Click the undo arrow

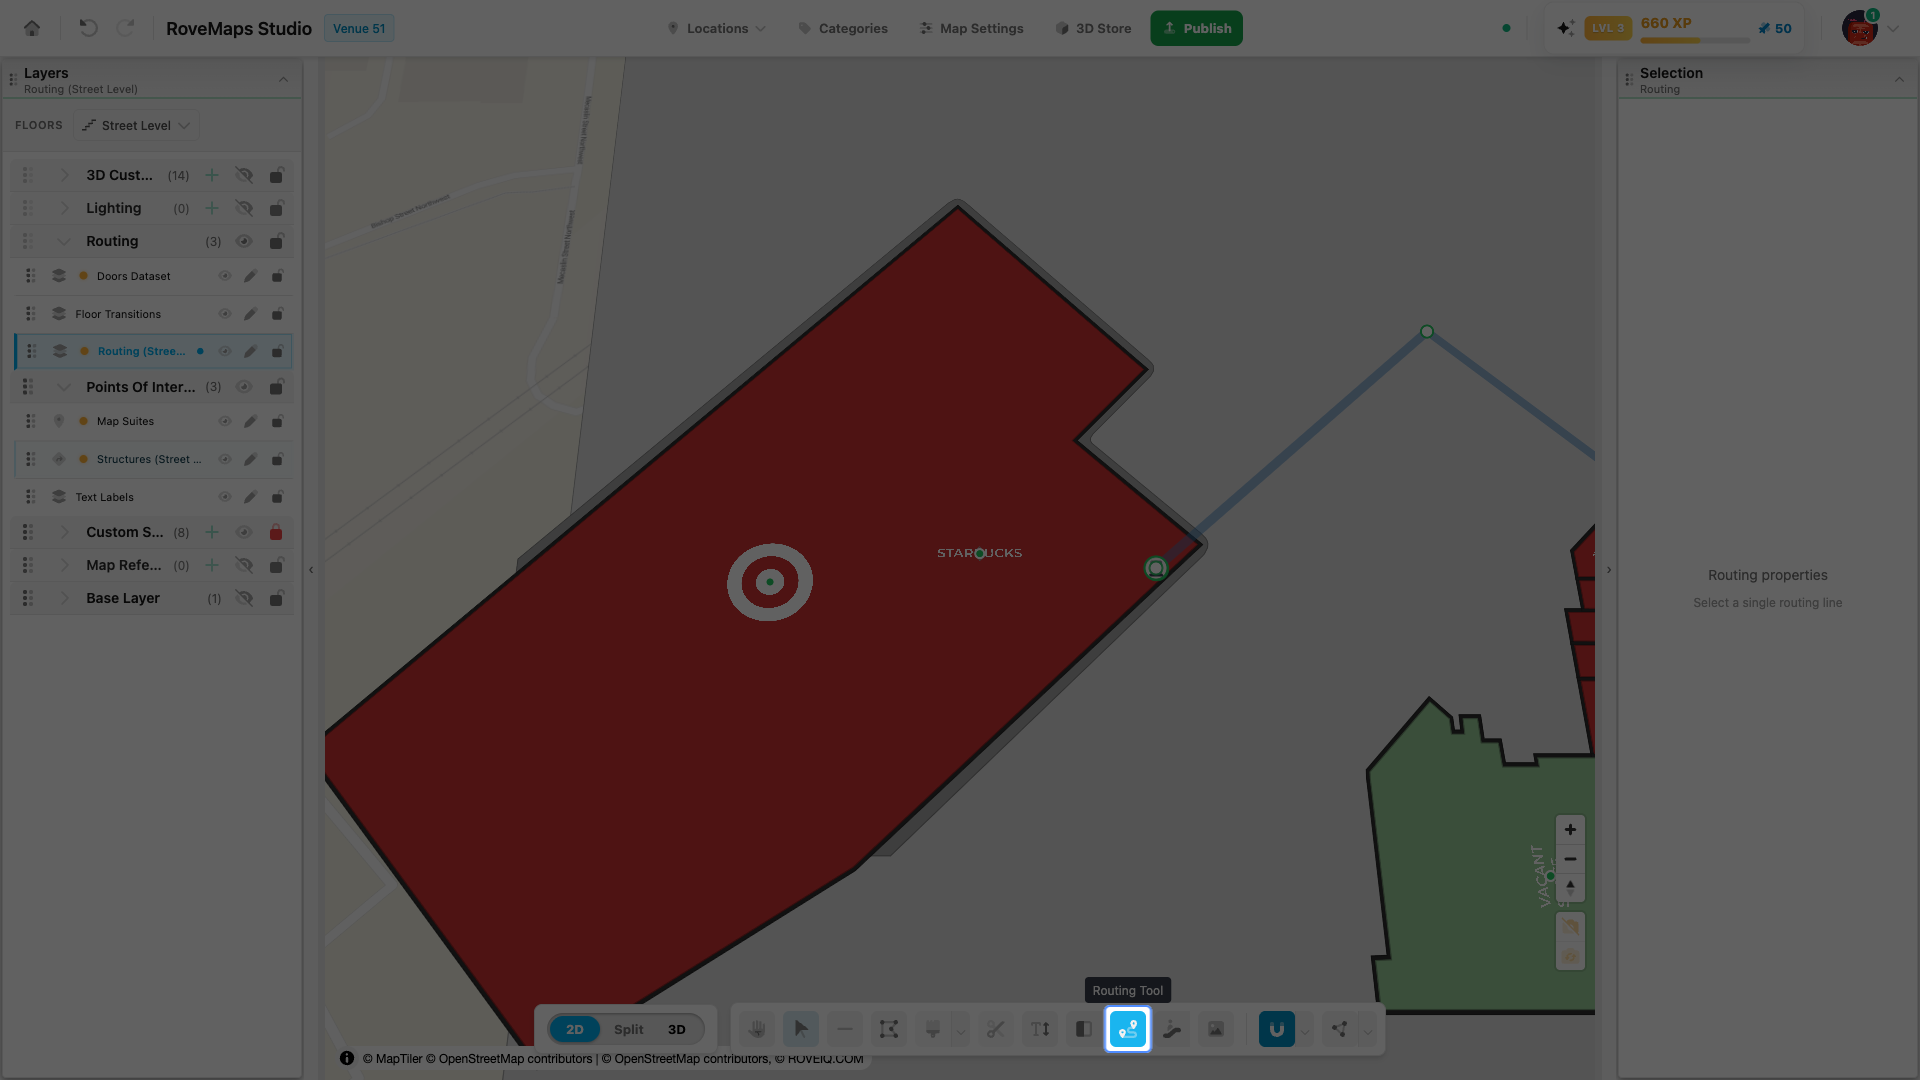click(88, 28)
